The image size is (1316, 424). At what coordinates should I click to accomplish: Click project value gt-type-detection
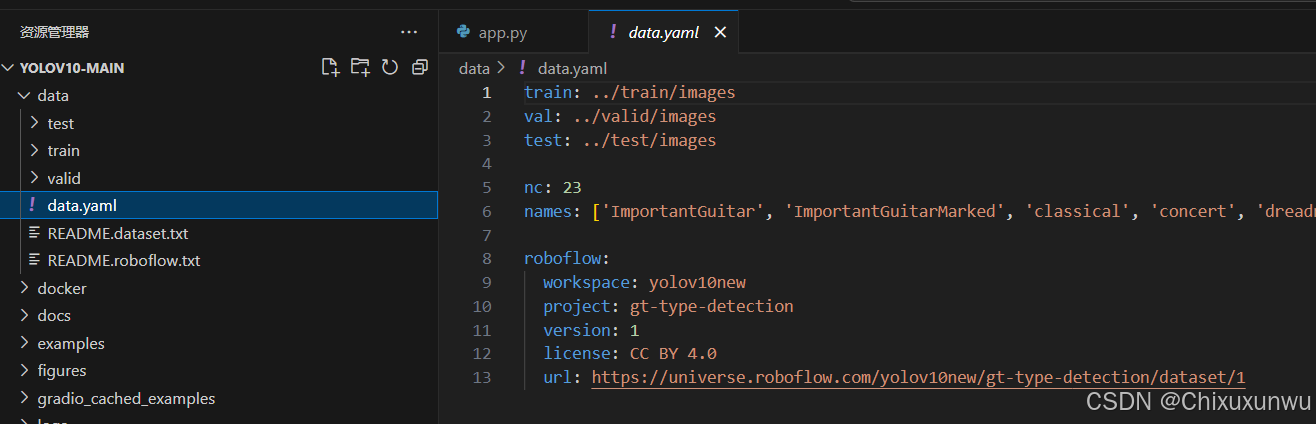click(x=711, y=306)
